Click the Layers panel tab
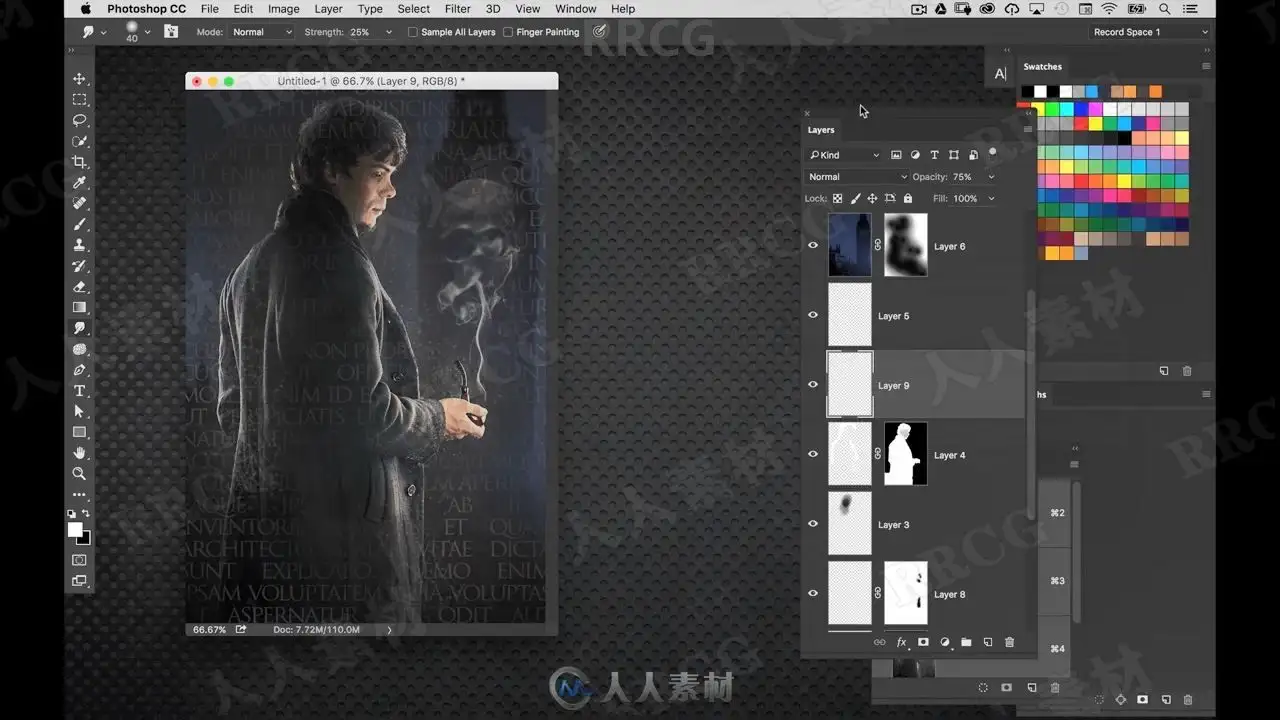Image resolution: width=1280 pixels, height=720 pixels. [821, 130]
